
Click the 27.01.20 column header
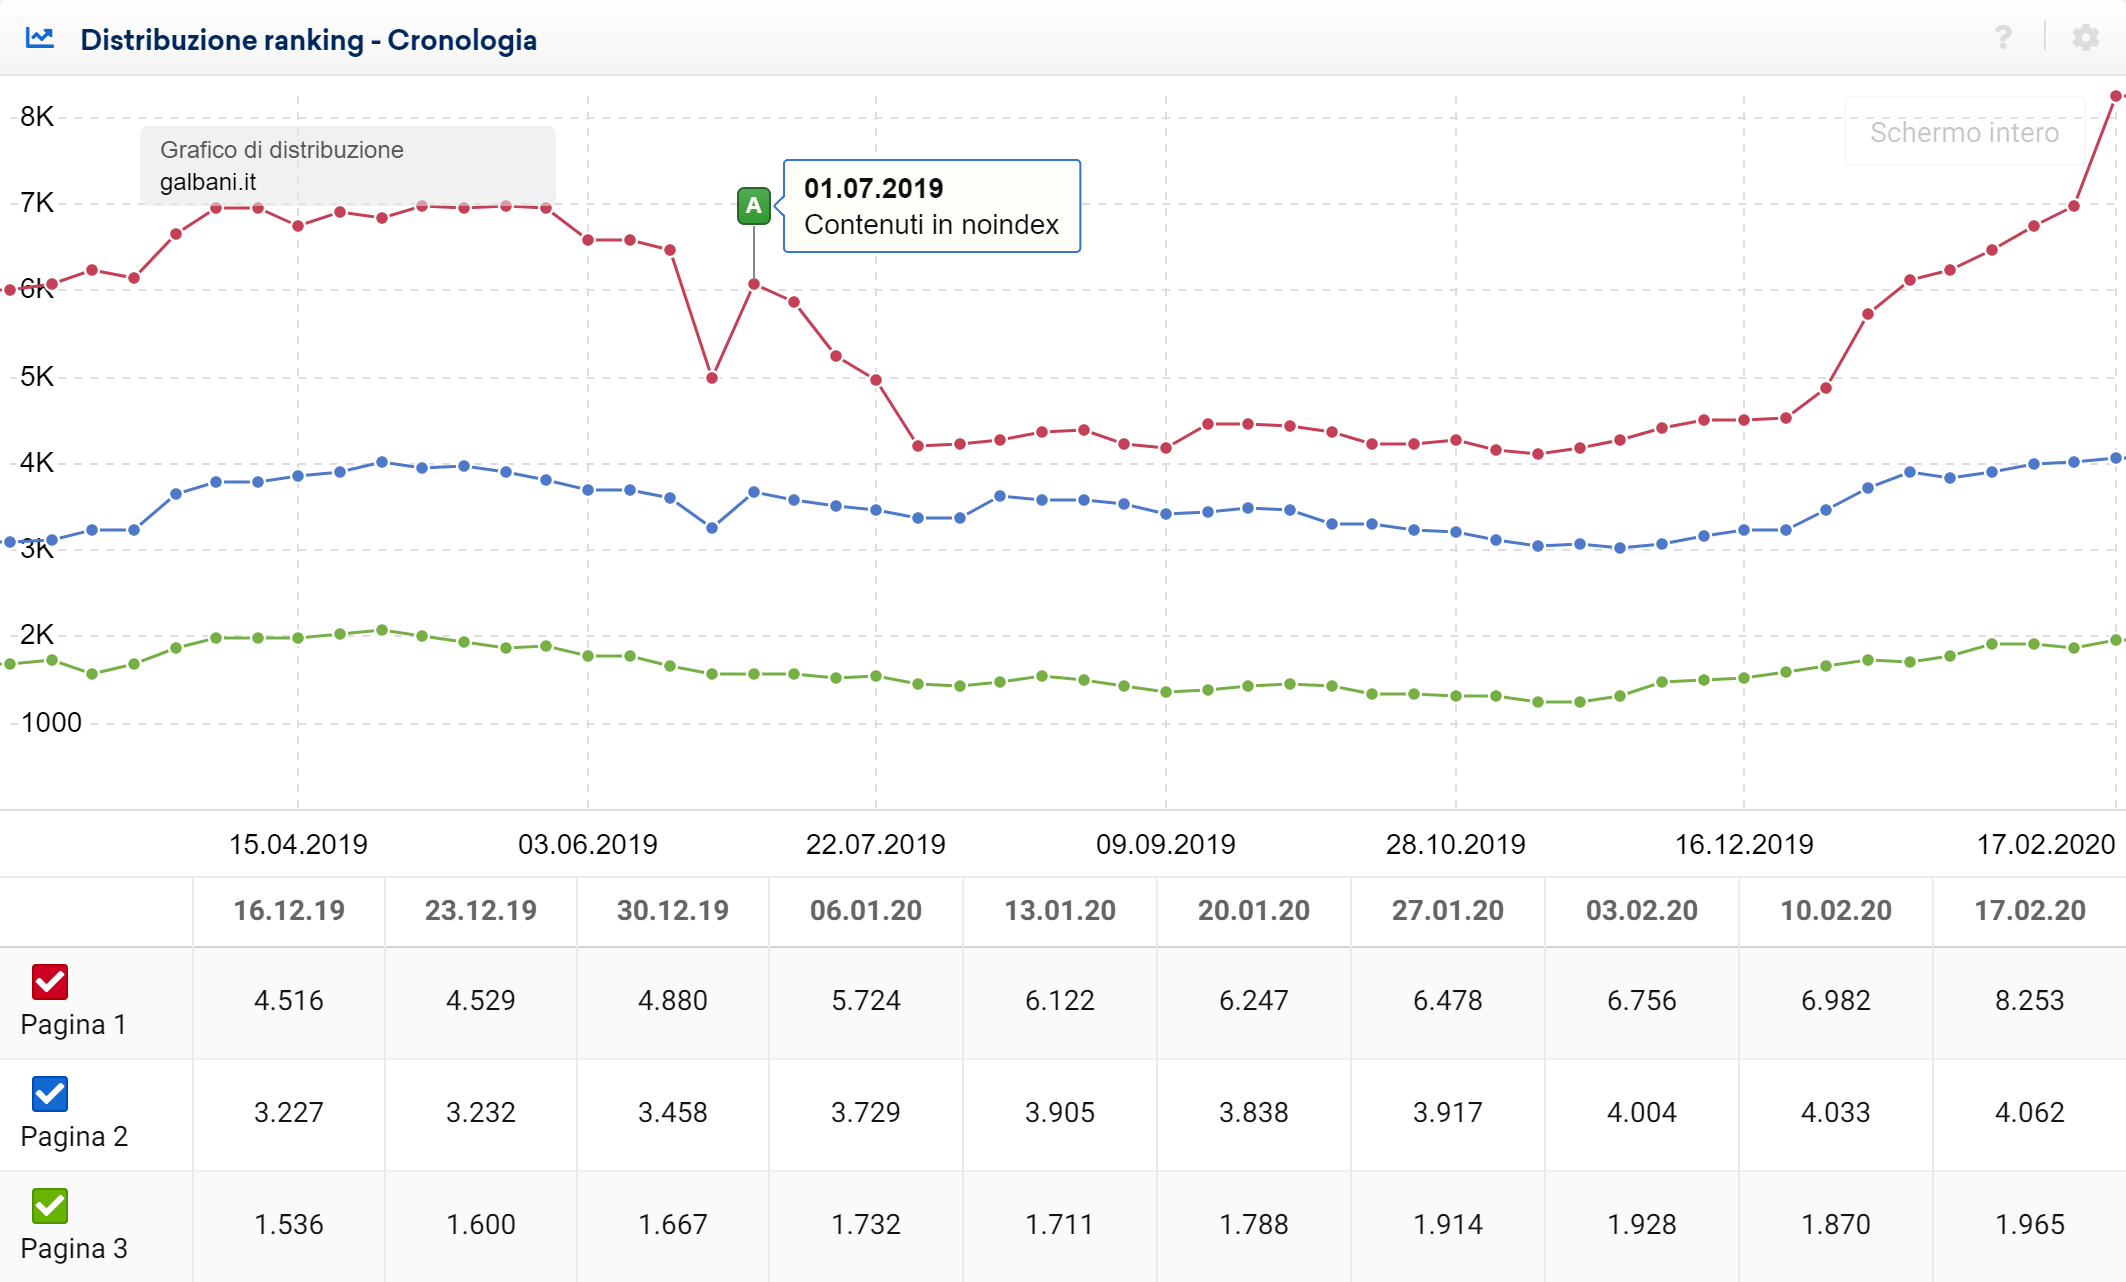tap(1448, 911)
